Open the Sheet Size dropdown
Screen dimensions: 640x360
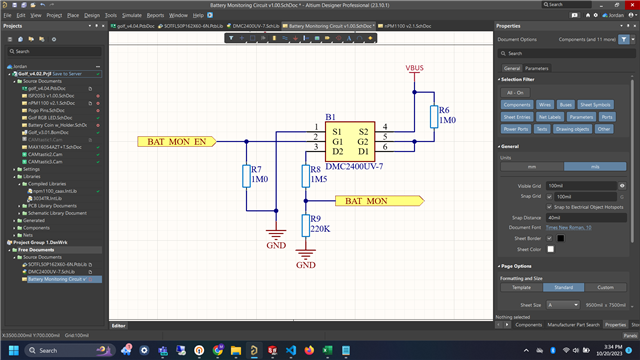(563, 305)
